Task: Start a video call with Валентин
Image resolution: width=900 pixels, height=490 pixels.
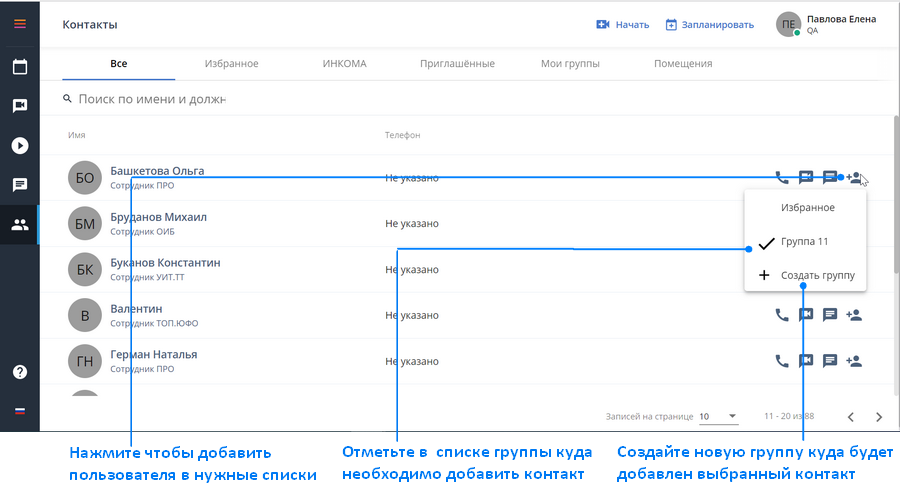Action: [806, 314]
